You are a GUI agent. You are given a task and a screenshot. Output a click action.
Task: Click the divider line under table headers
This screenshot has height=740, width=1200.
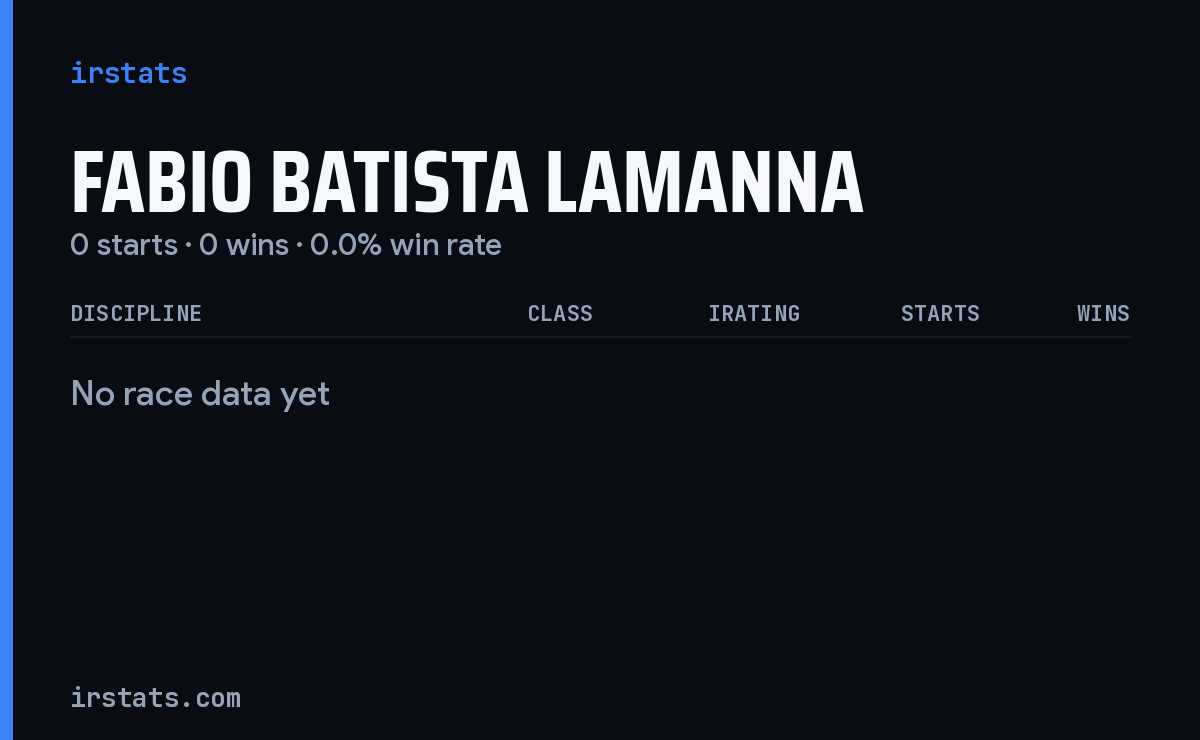(600, 337)
